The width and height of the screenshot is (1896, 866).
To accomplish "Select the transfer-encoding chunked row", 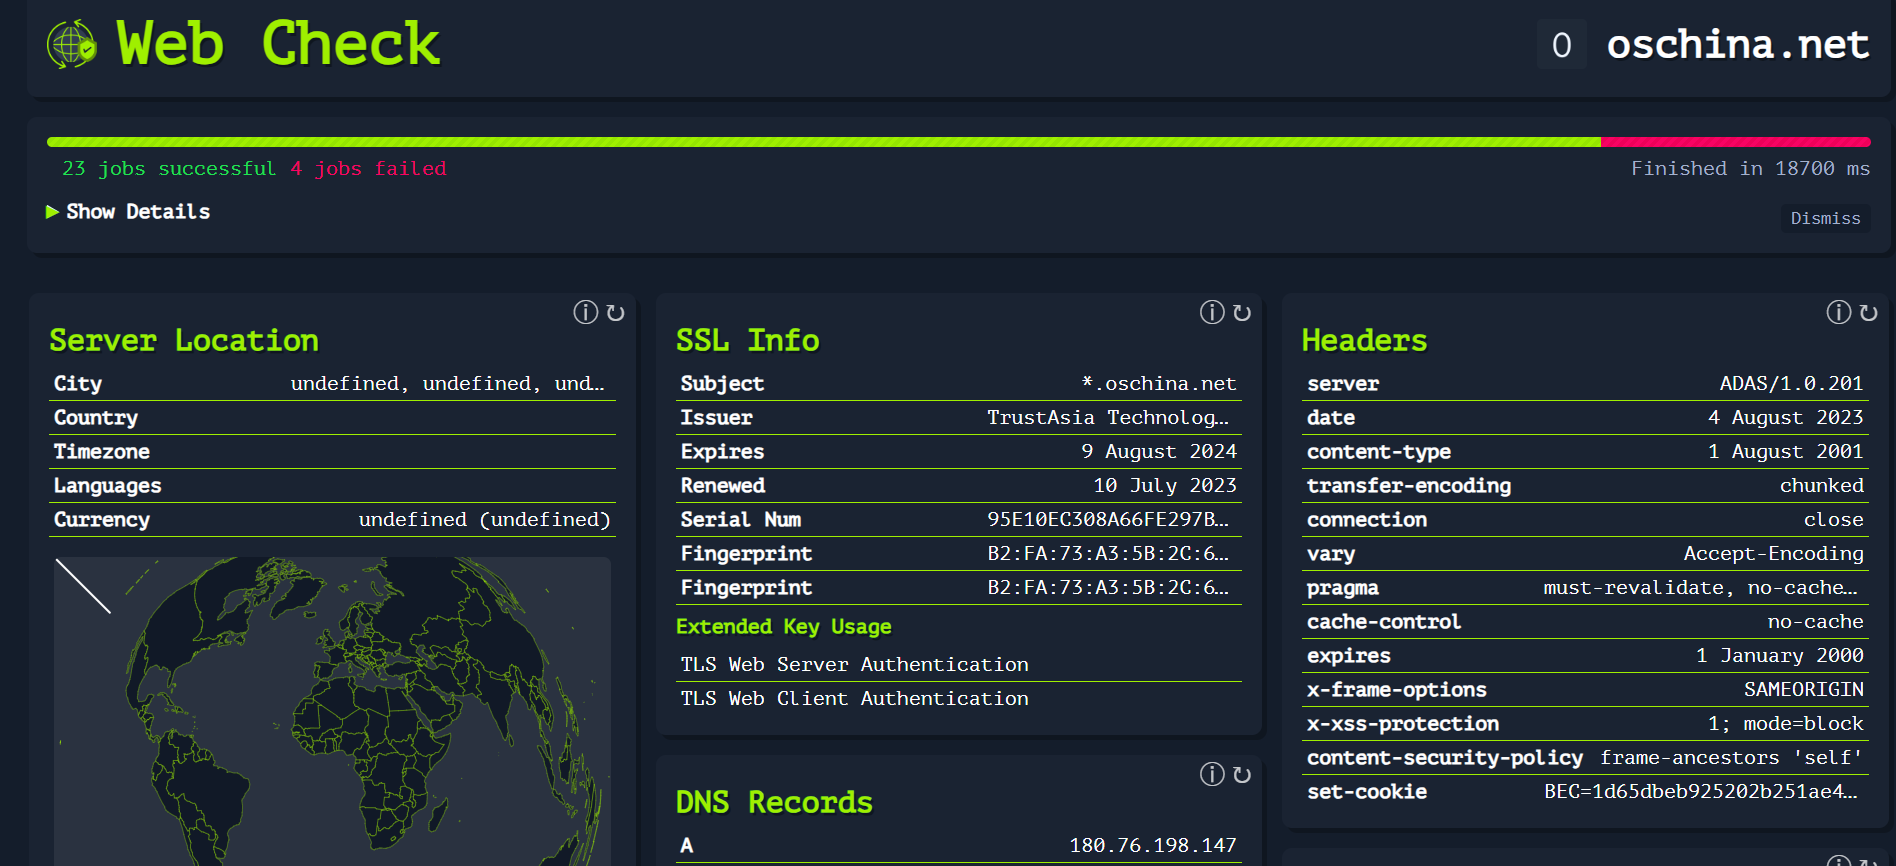I will 1585,486.
